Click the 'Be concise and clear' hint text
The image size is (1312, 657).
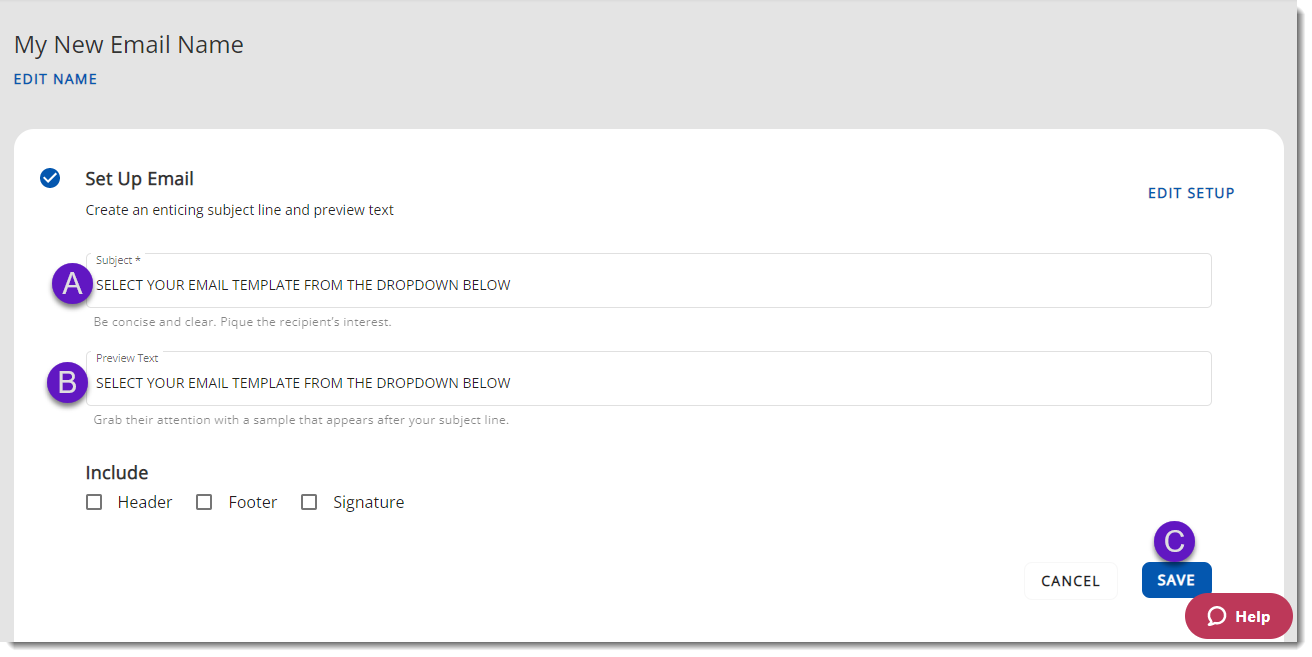[242, 323]
